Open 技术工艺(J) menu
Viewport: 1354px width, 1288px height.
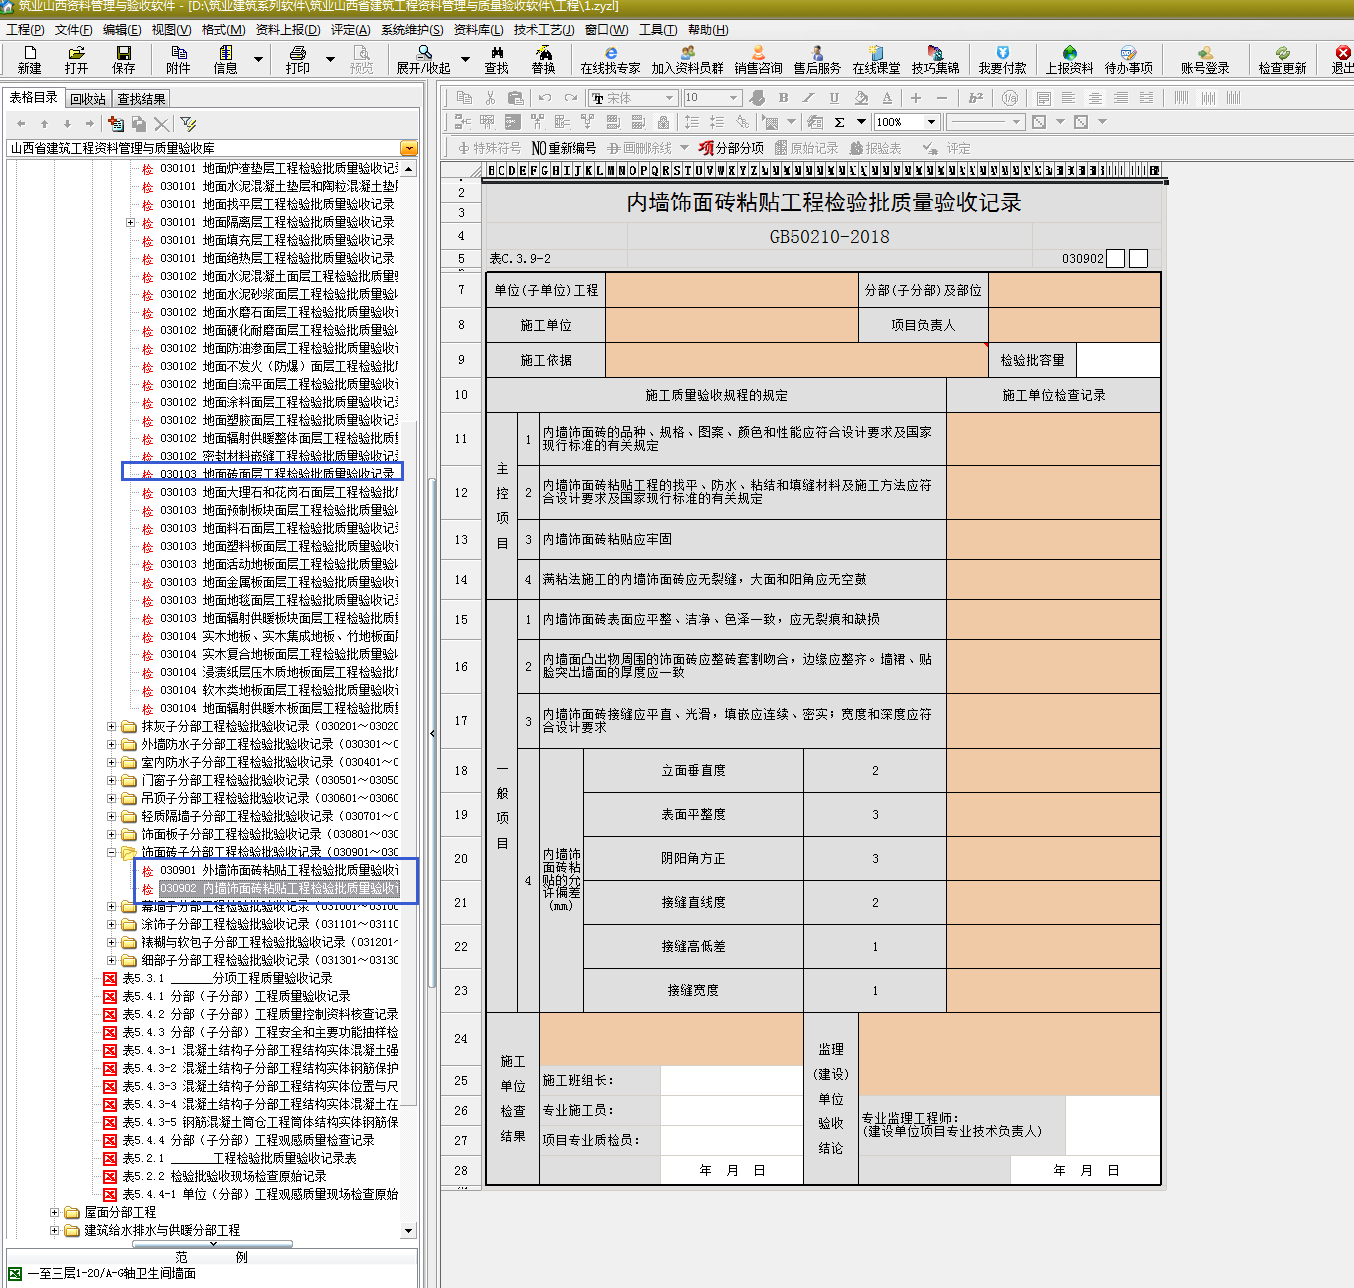pyautogui.click(x=544, y=30)
